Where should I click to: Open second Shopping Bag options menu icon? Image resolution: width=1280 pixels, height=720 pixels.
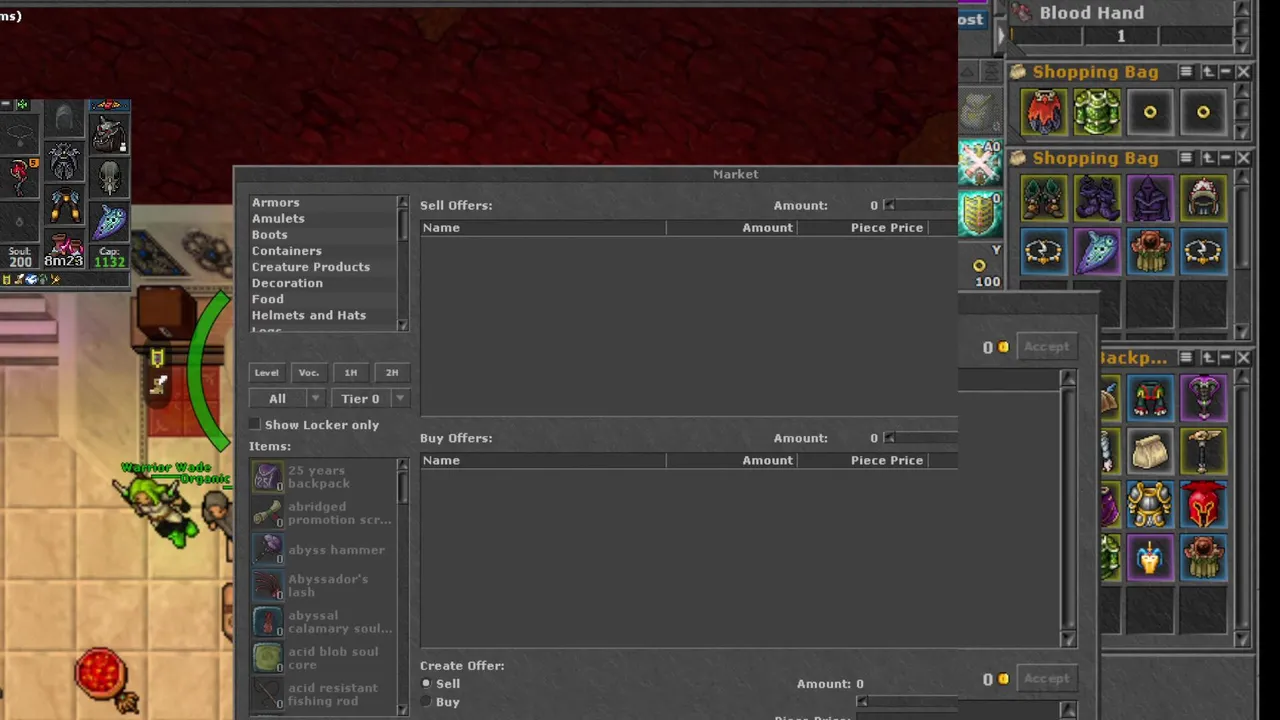tap(1186, 158)
